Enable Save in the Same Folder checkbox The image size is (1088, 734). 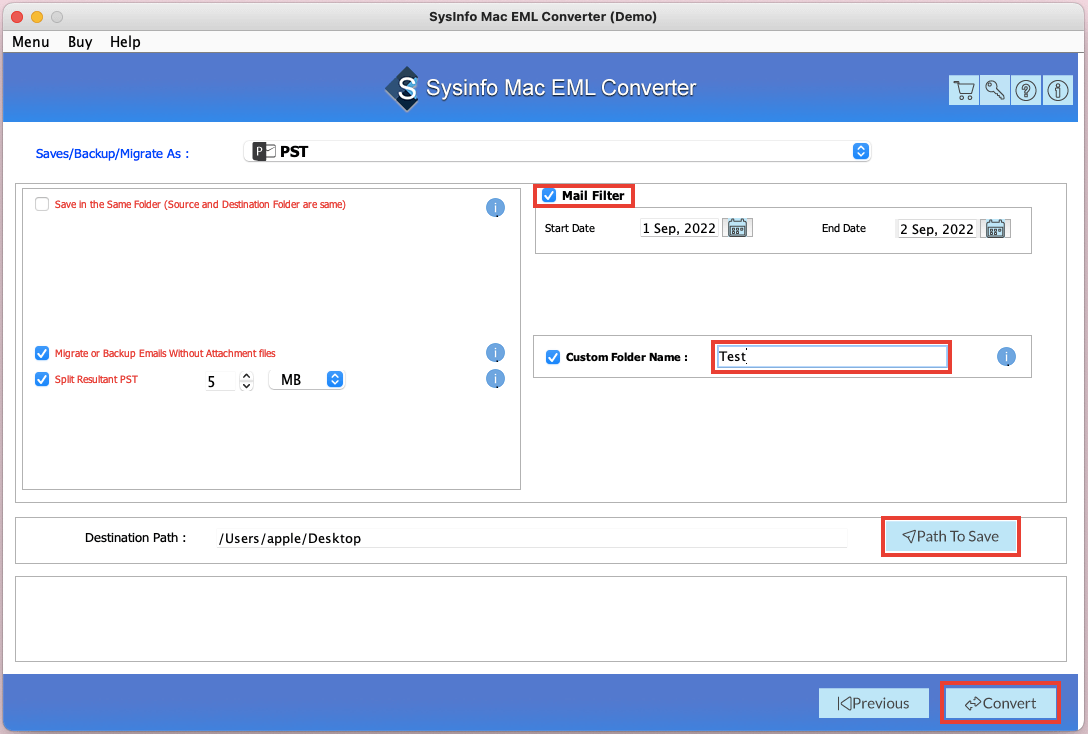(x=42, y=204)
